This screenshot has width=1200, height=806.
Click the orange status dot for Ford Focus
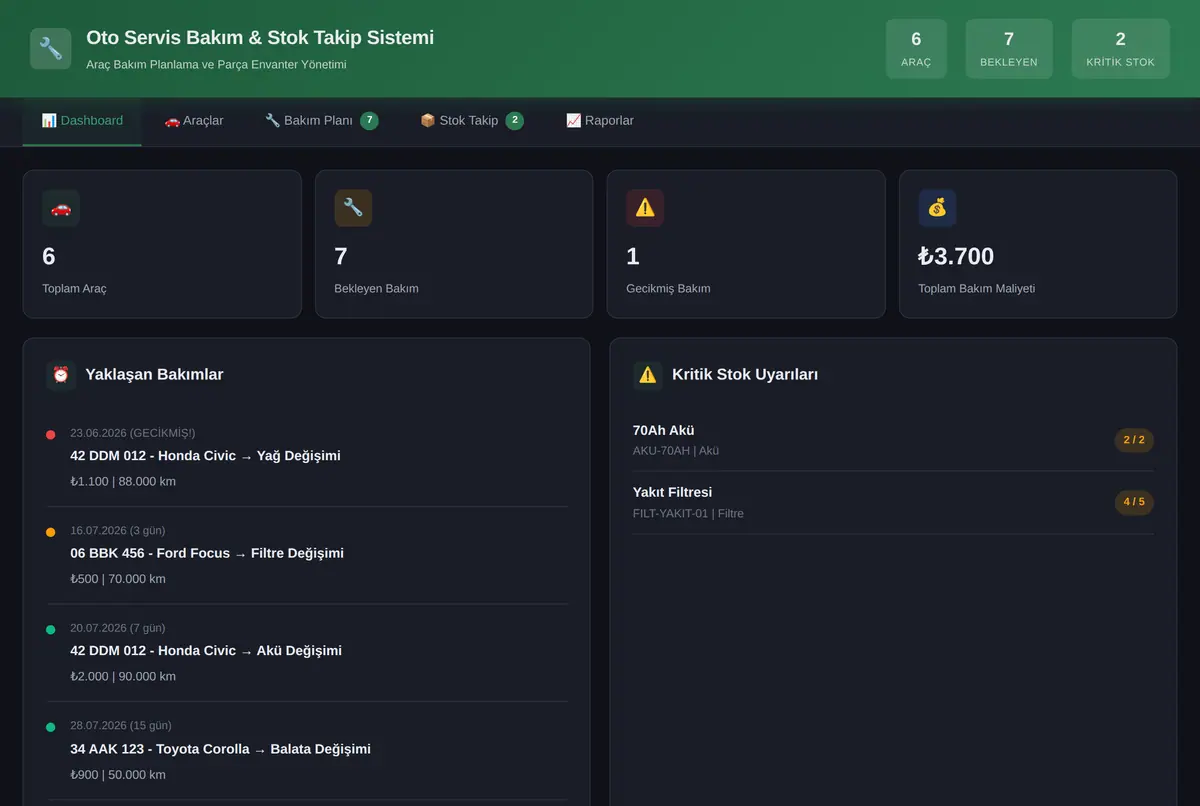51,532
